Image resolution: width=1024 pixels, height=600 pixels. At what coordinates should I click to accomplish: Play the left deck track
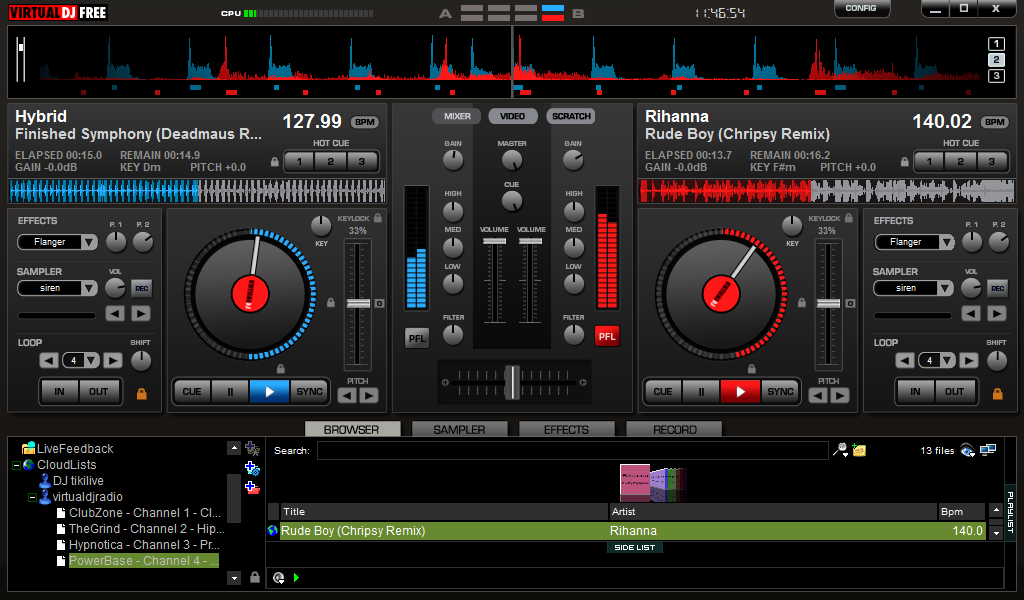(x=269, y=392)
